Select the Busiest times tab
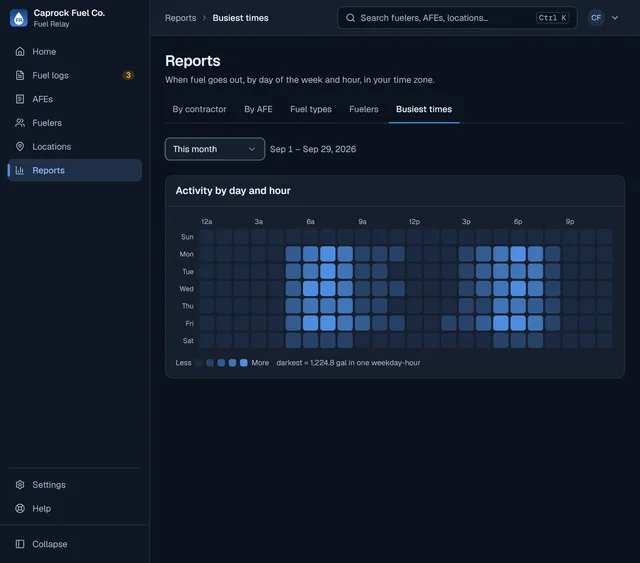Screen dimensions: 640x563 [x=424, y=109]
